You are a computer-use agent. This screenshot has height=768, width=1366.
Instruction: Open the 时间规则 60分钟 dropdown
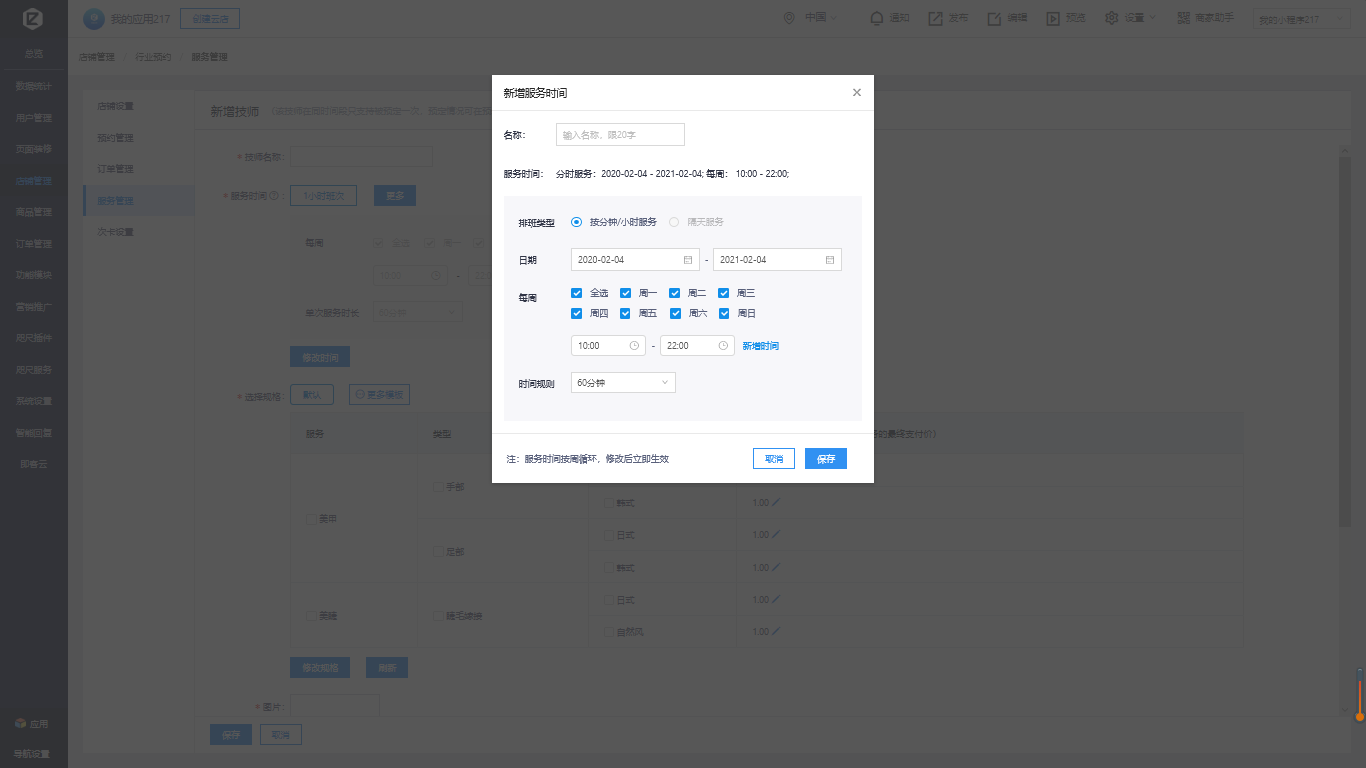(x=623, y=382)
